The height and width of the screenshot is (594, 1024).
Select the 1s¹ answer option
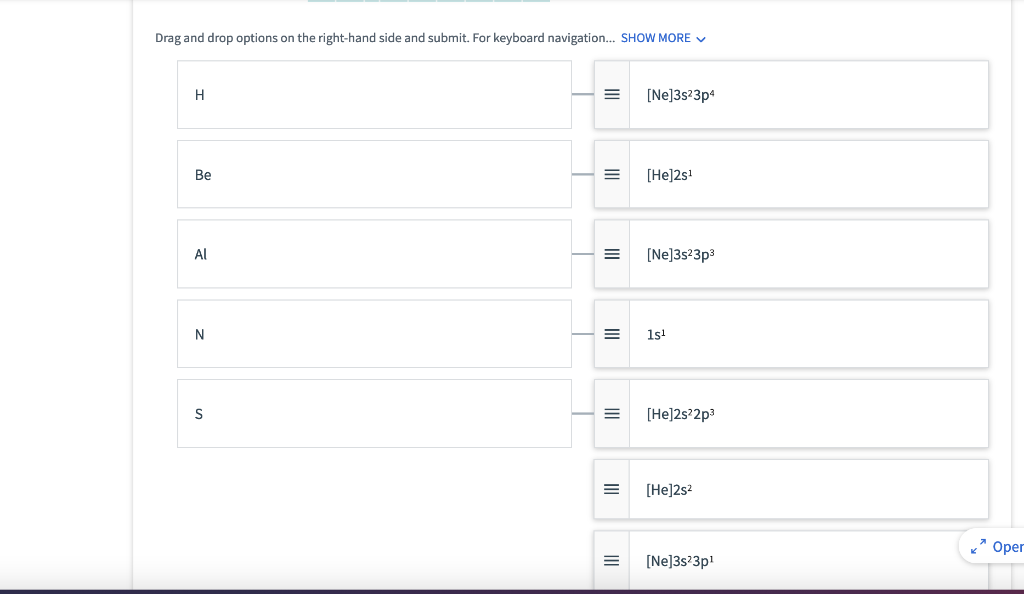pyautogui.click(x=809, y=334)
